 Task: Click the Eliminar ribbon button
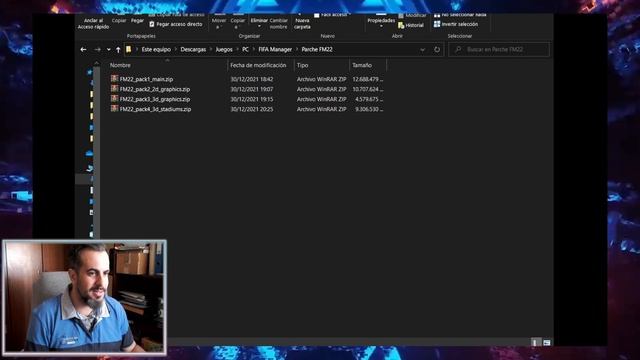pyautogui.click(x=259, y=23)
